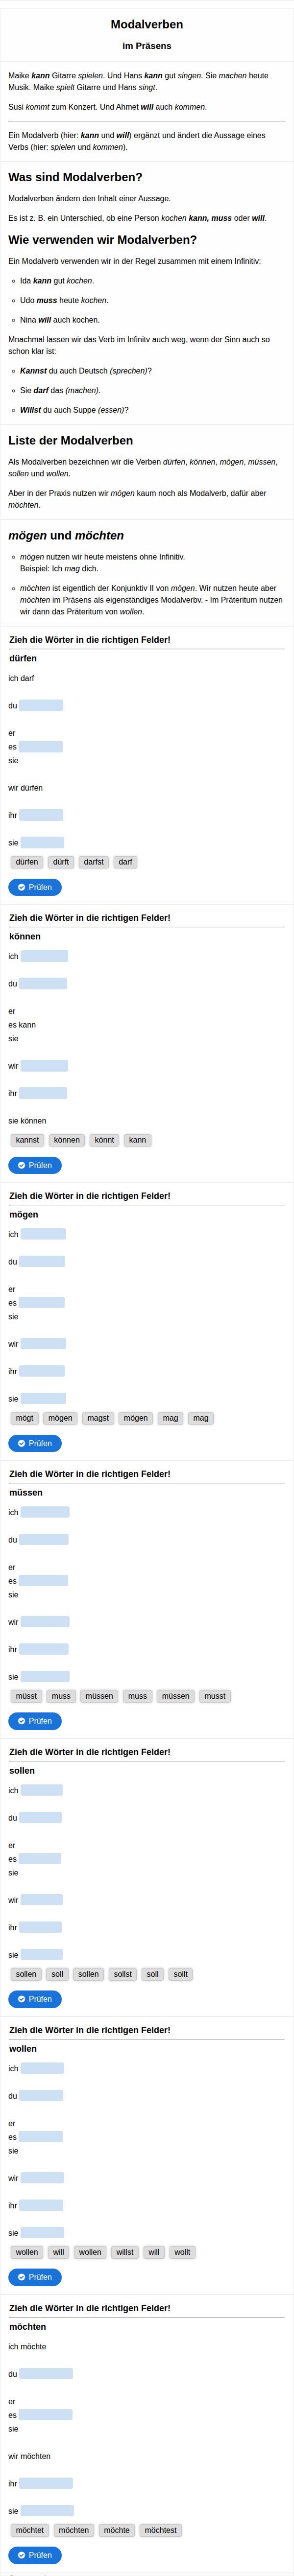
Task: Pick the "könnt" word chip
Action: tap(104, 1140)
